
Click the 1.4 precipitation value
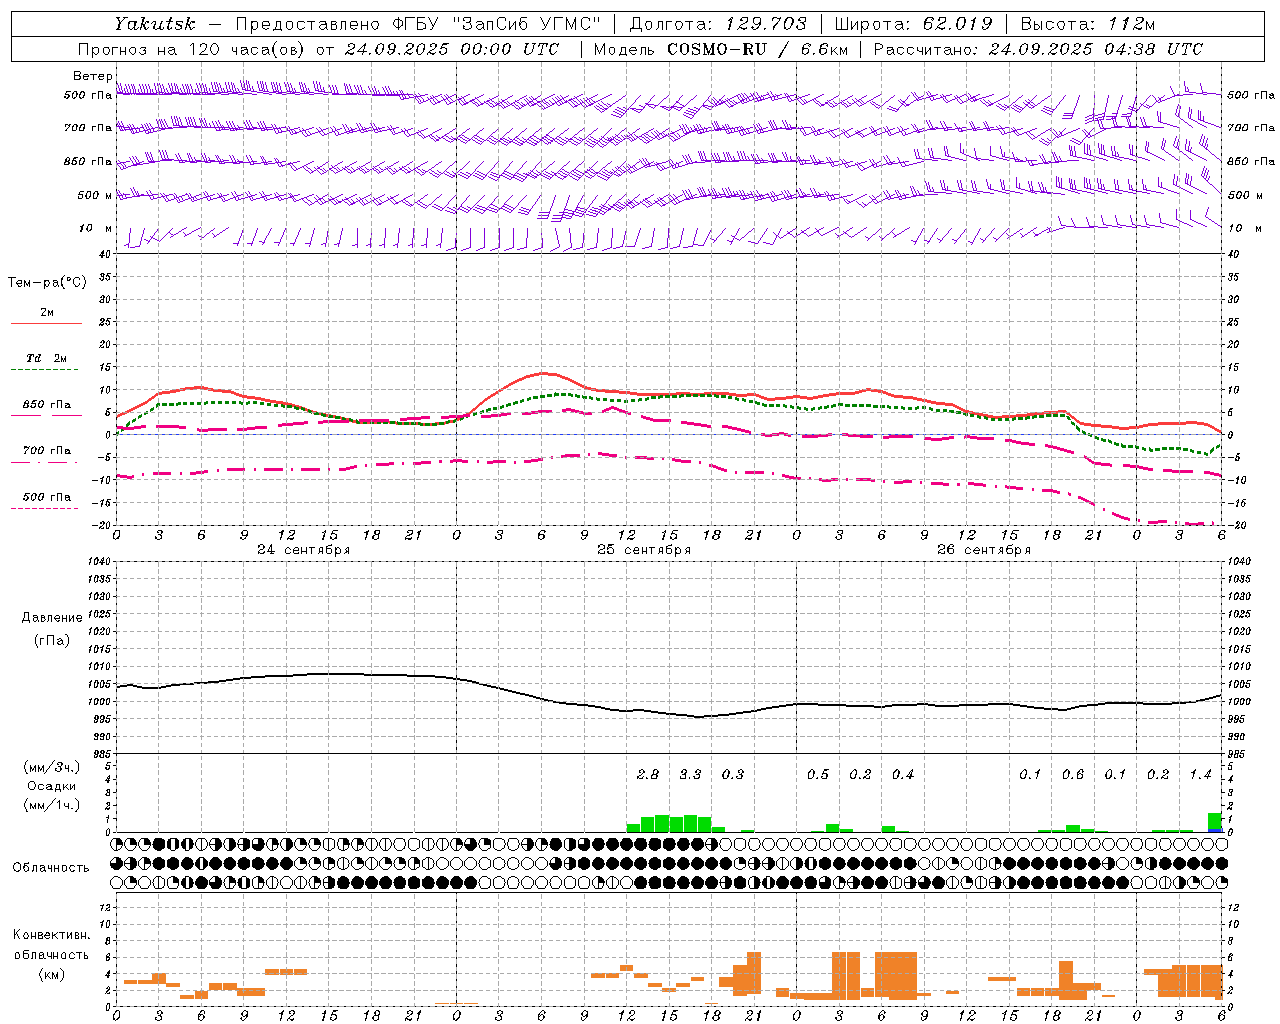(x=1200, y=774)
